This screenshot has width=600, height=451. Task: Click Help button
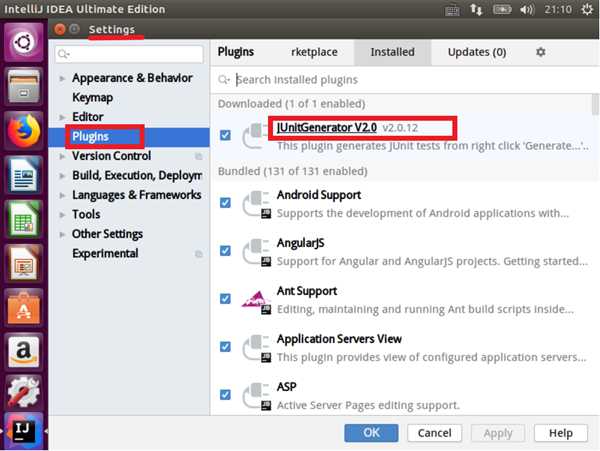pos(561,433)
